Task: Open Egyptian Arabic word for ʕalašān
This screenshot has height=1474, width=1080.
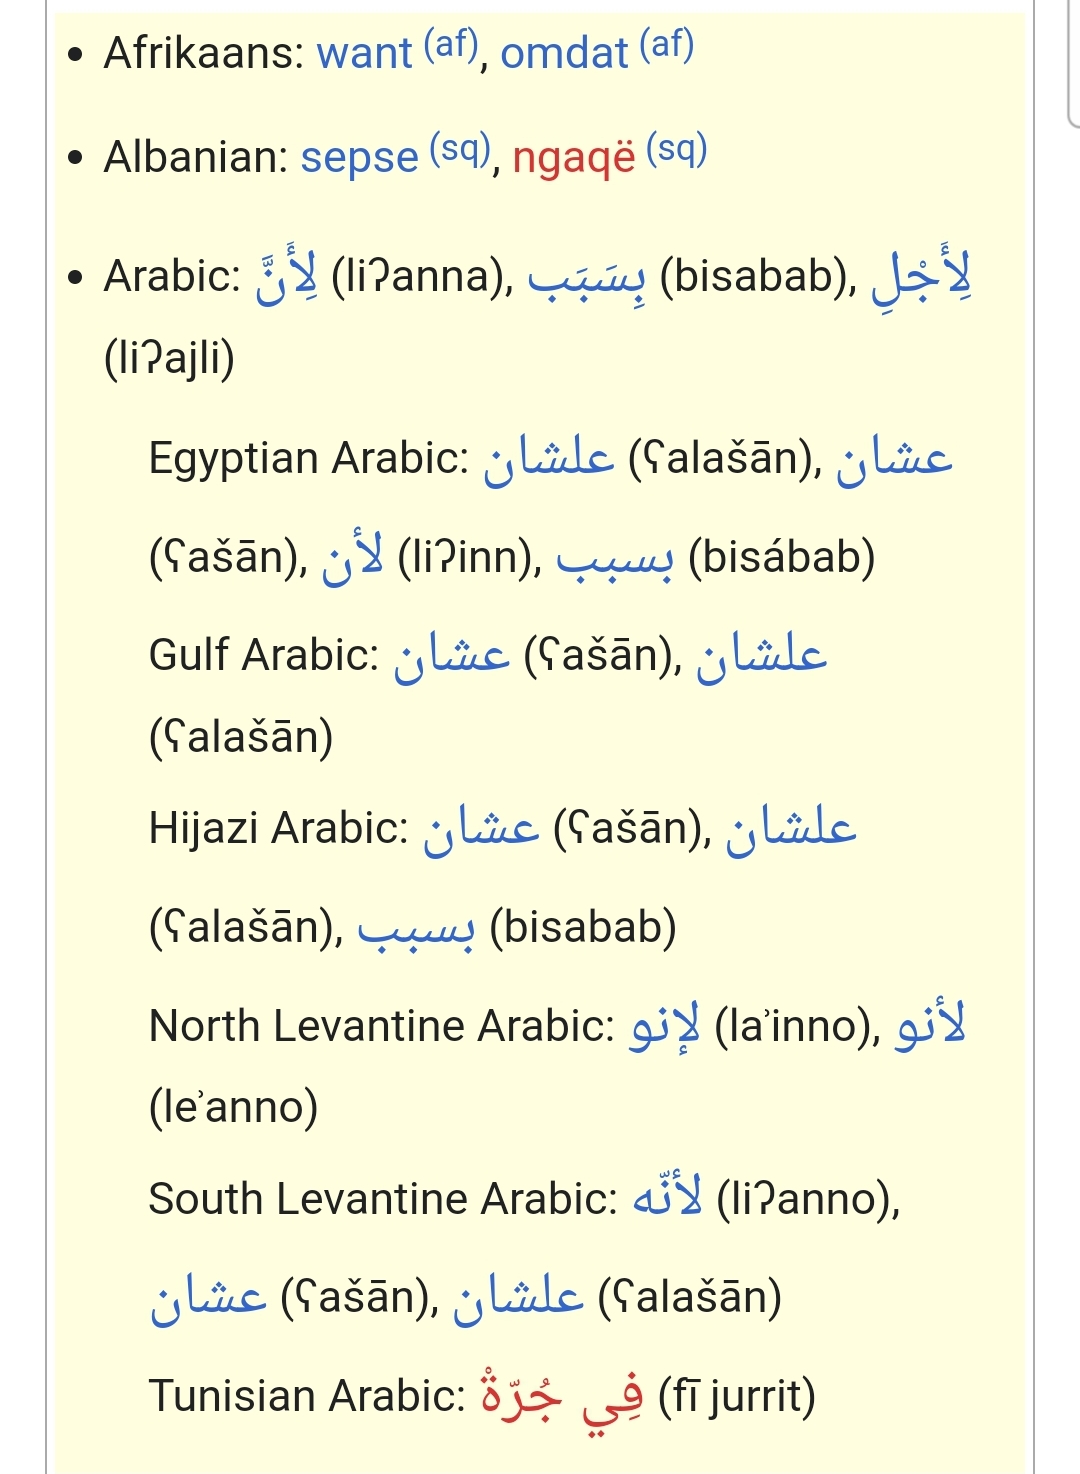Action: coord(548,460)
